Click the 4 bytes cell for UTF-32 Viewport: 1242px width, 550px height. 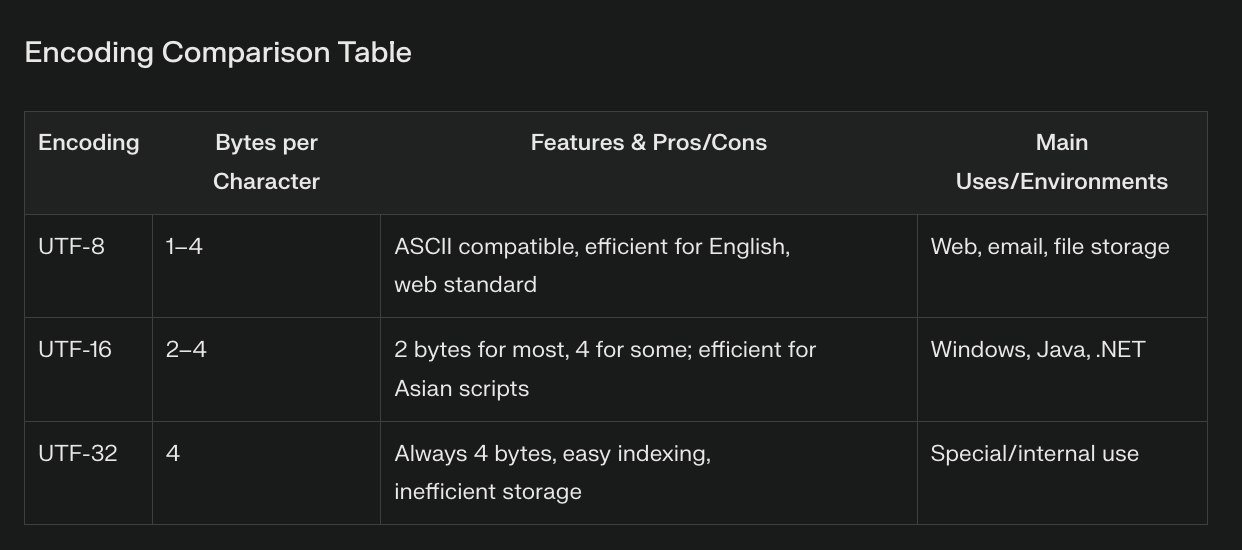pyautogui.click(x=173, y=454)
